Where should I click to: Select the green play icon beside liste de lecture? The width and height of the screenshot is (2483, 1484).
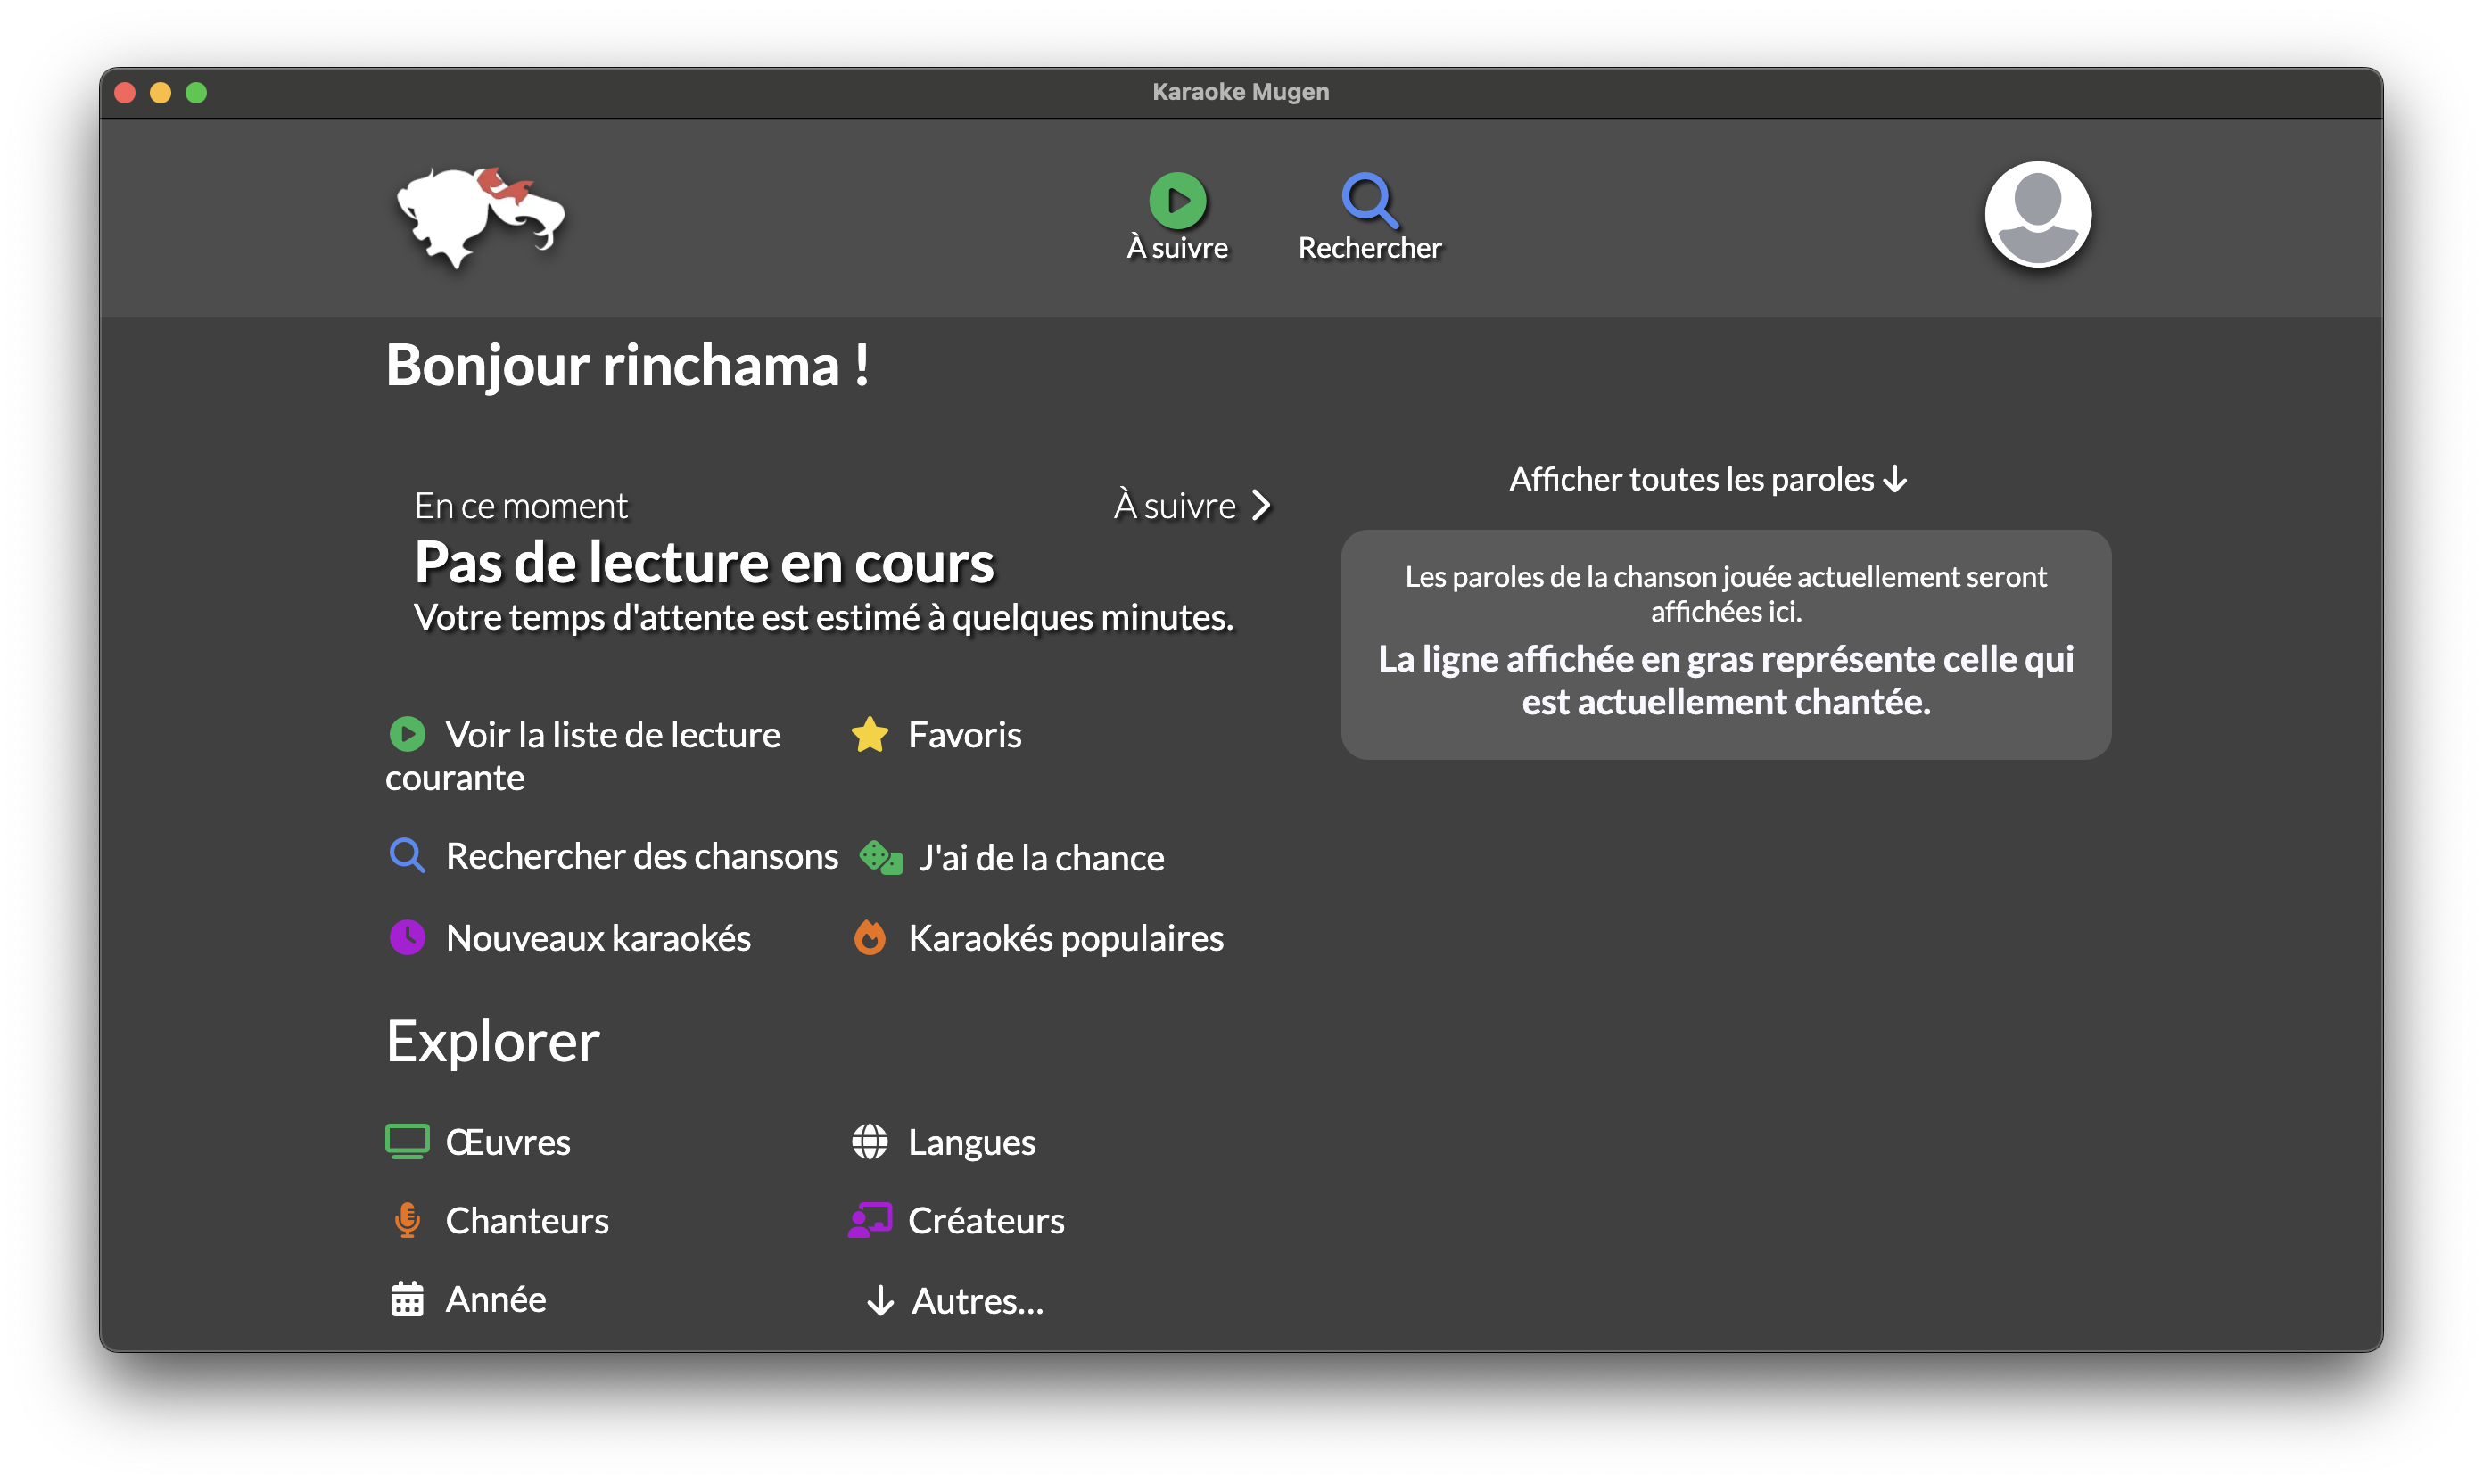(408, 734)
